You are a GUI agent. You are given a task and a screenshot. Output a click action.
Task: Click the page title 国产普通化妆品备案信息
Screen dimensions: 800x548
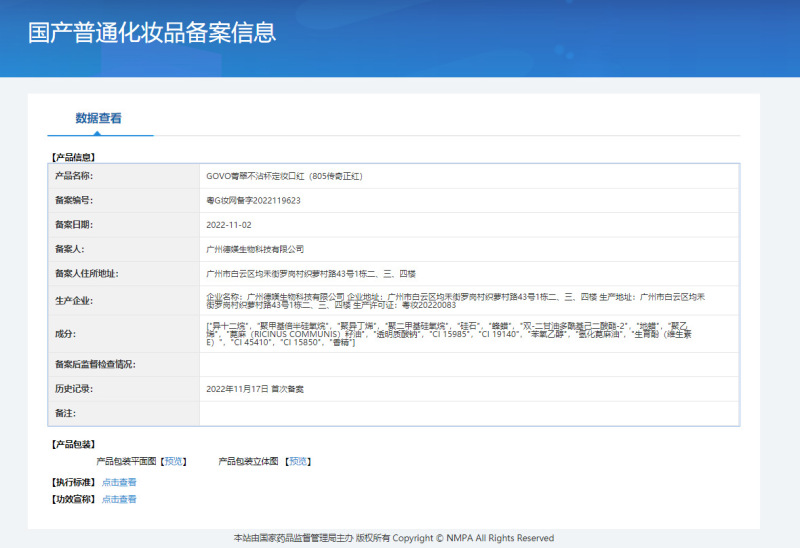click(x=152, y=32)
